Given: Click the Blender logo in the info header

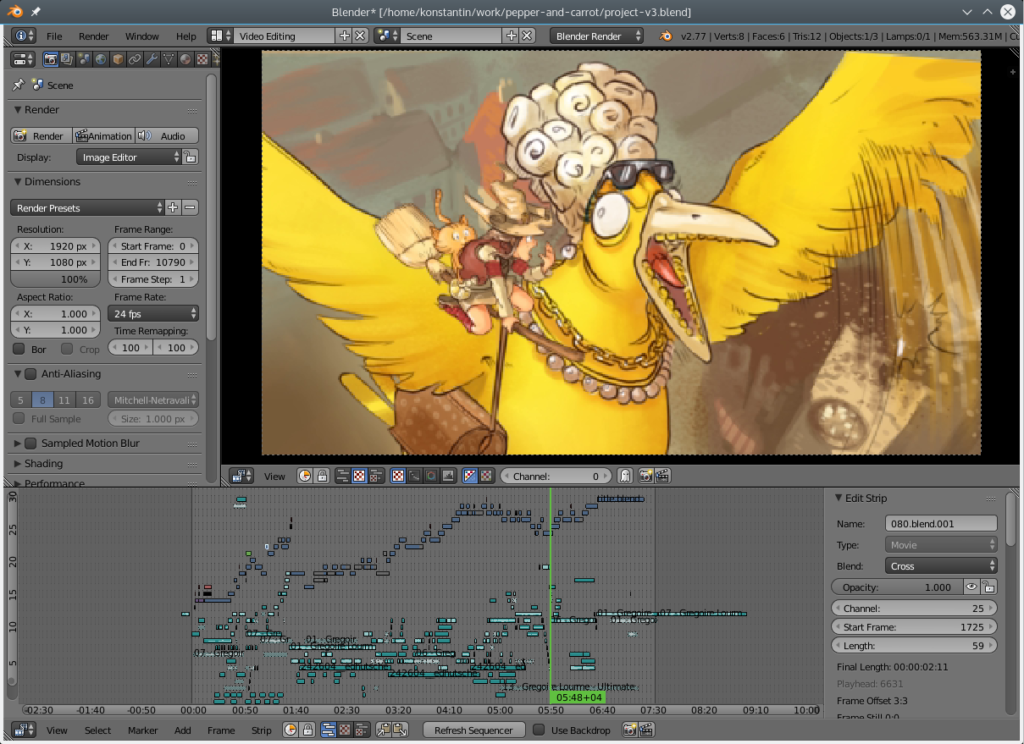Looking at the screenshot, I should 665,36.
